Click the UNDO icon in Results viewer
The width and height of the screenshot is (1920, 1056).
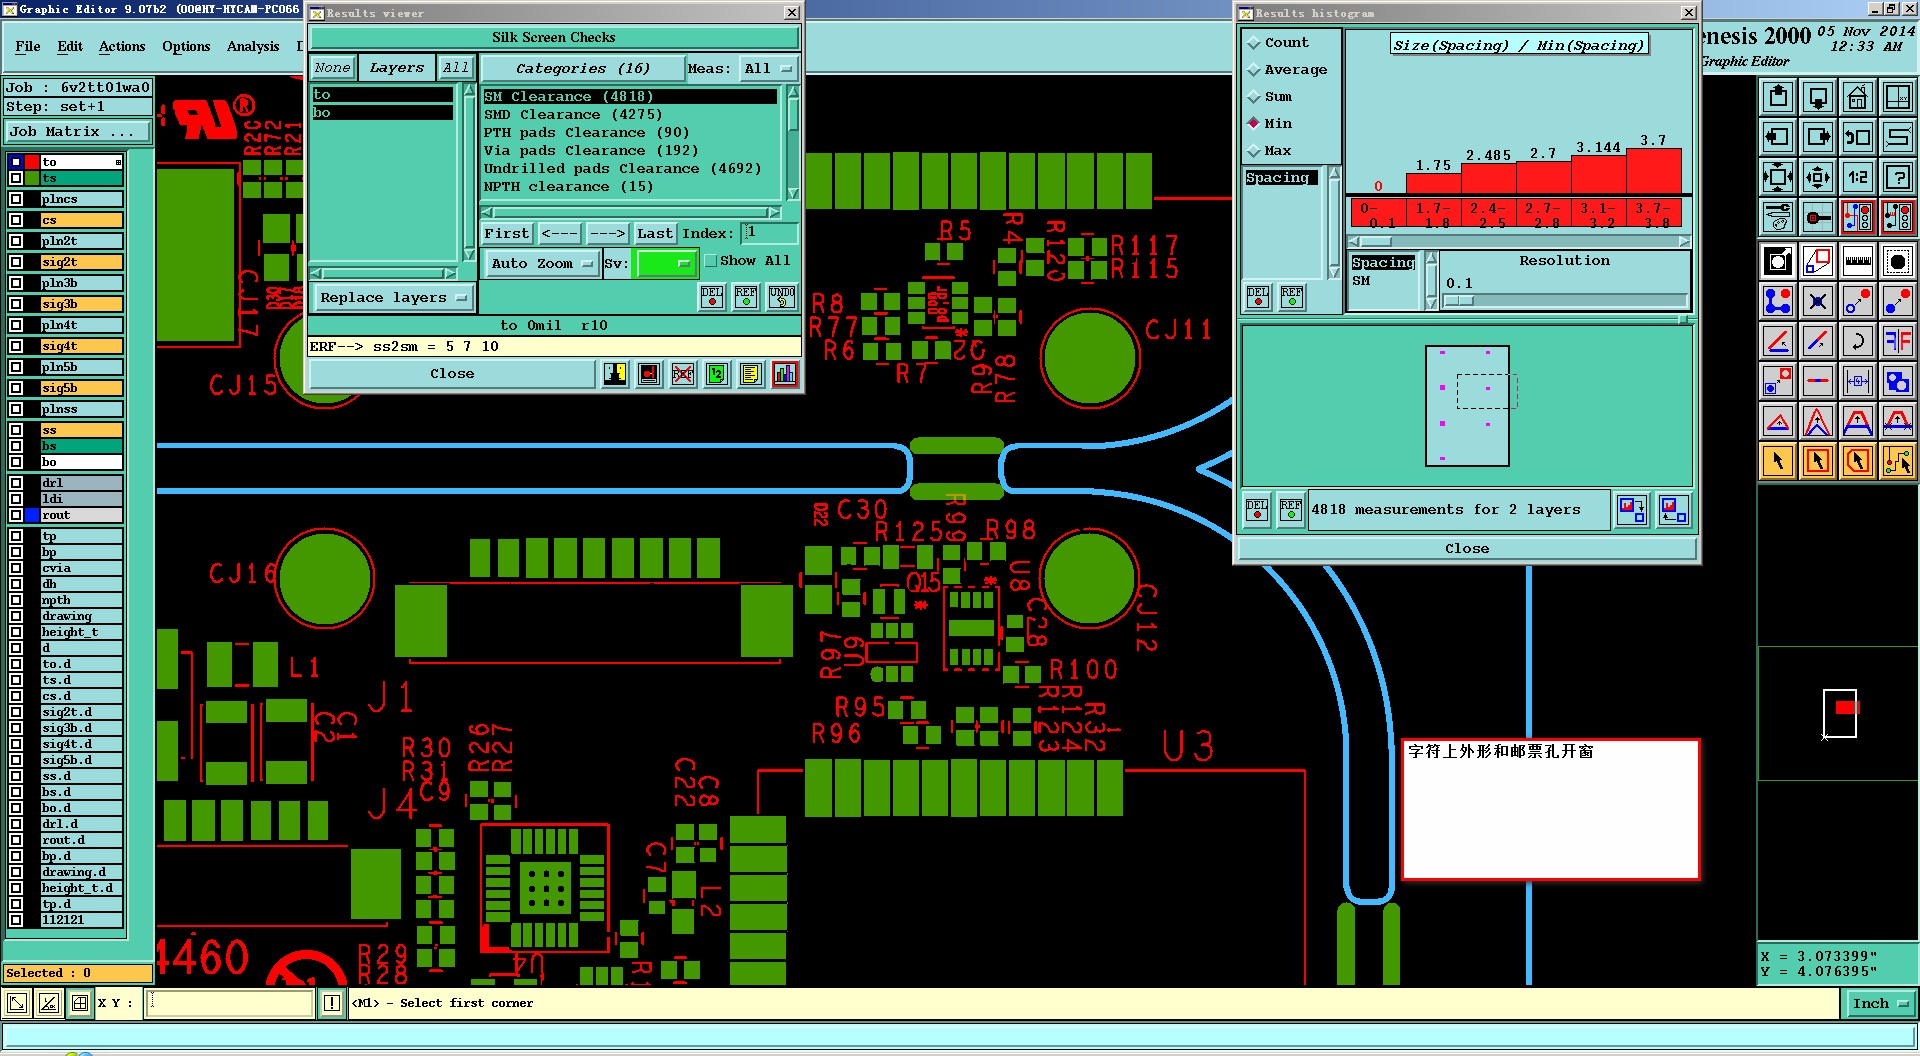[x=782, y=297]
